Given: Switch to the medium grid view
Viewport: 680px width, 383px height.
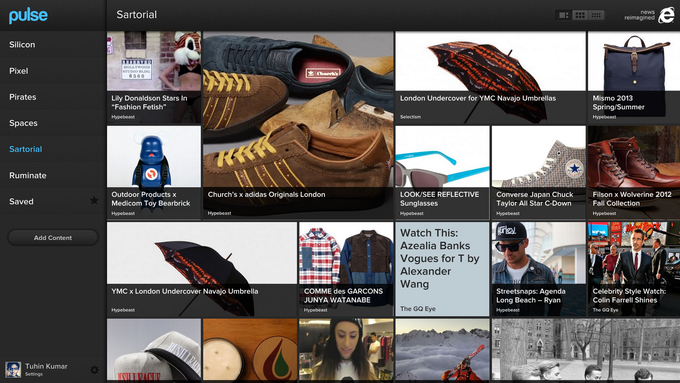Looking at the screenshot, I should pyautogui.click(x=580, y=16).
